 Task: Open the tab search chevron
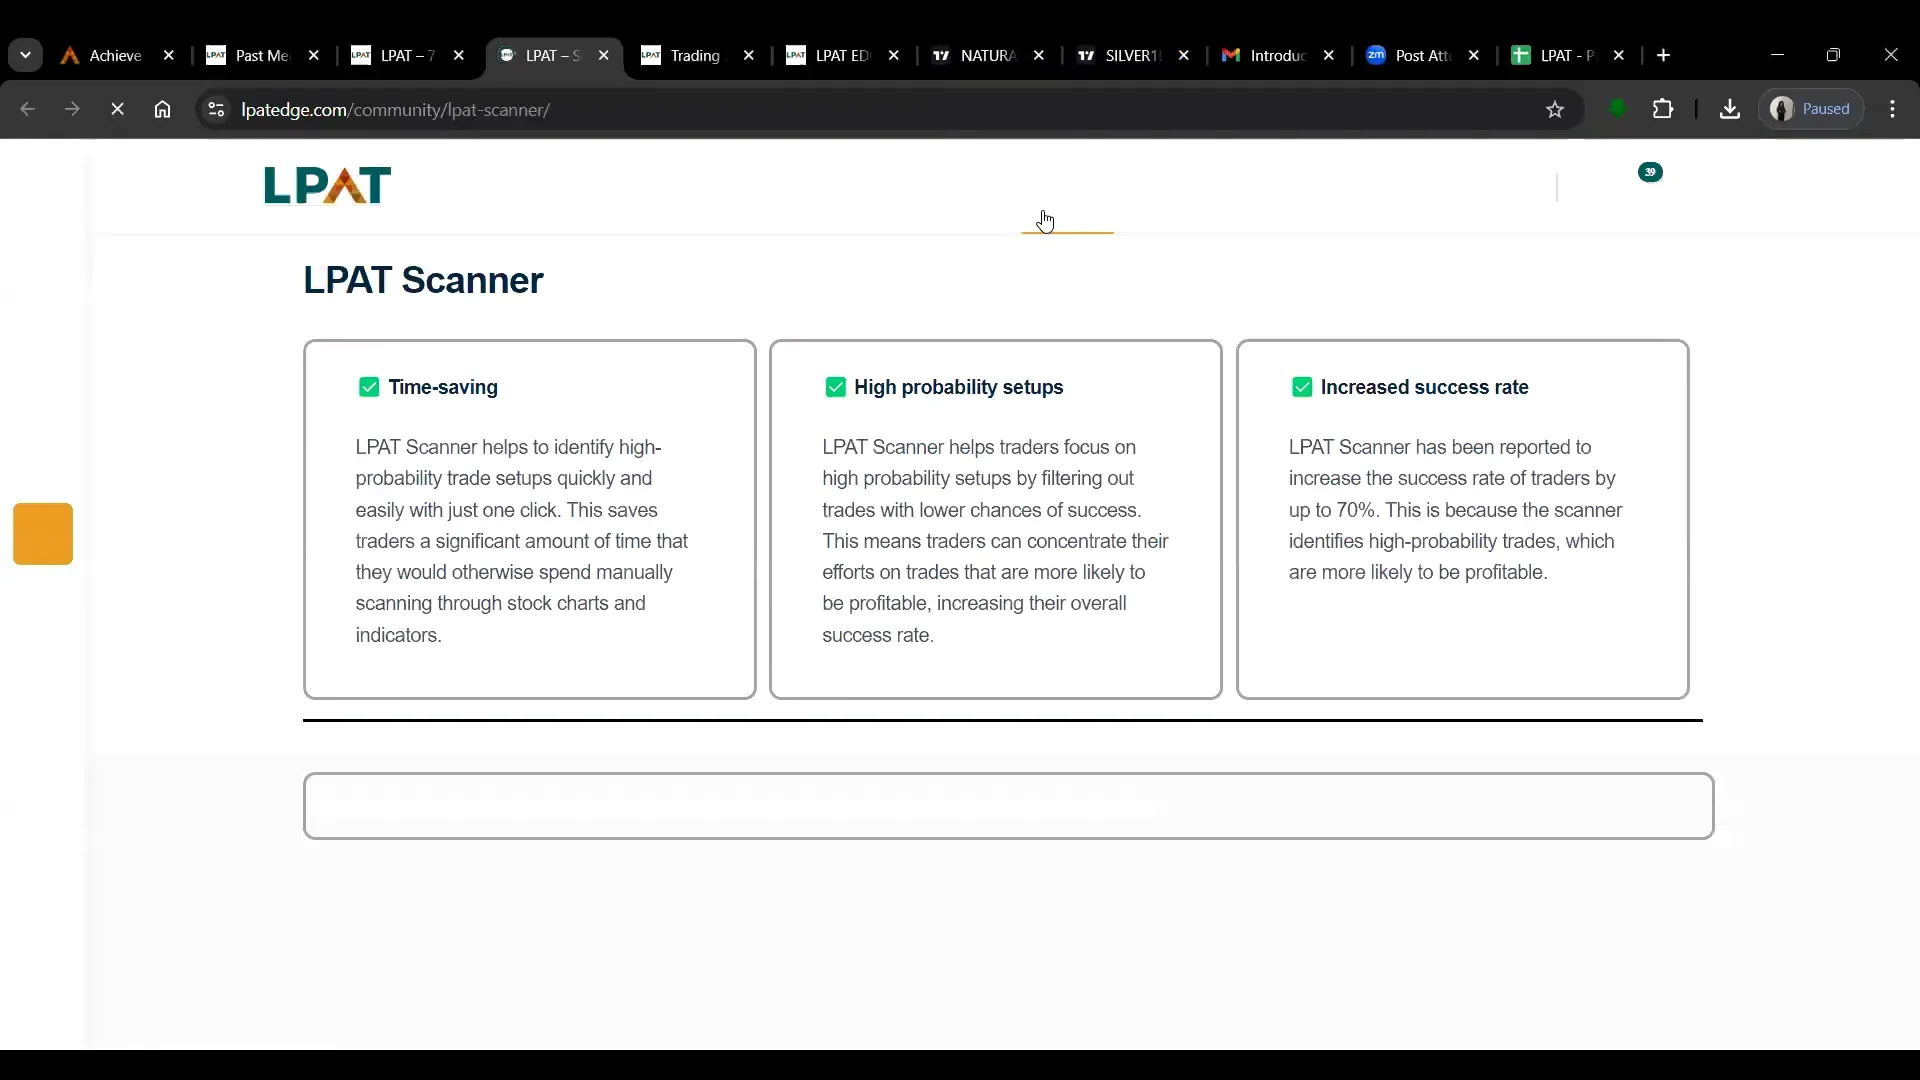pos(25,55)
